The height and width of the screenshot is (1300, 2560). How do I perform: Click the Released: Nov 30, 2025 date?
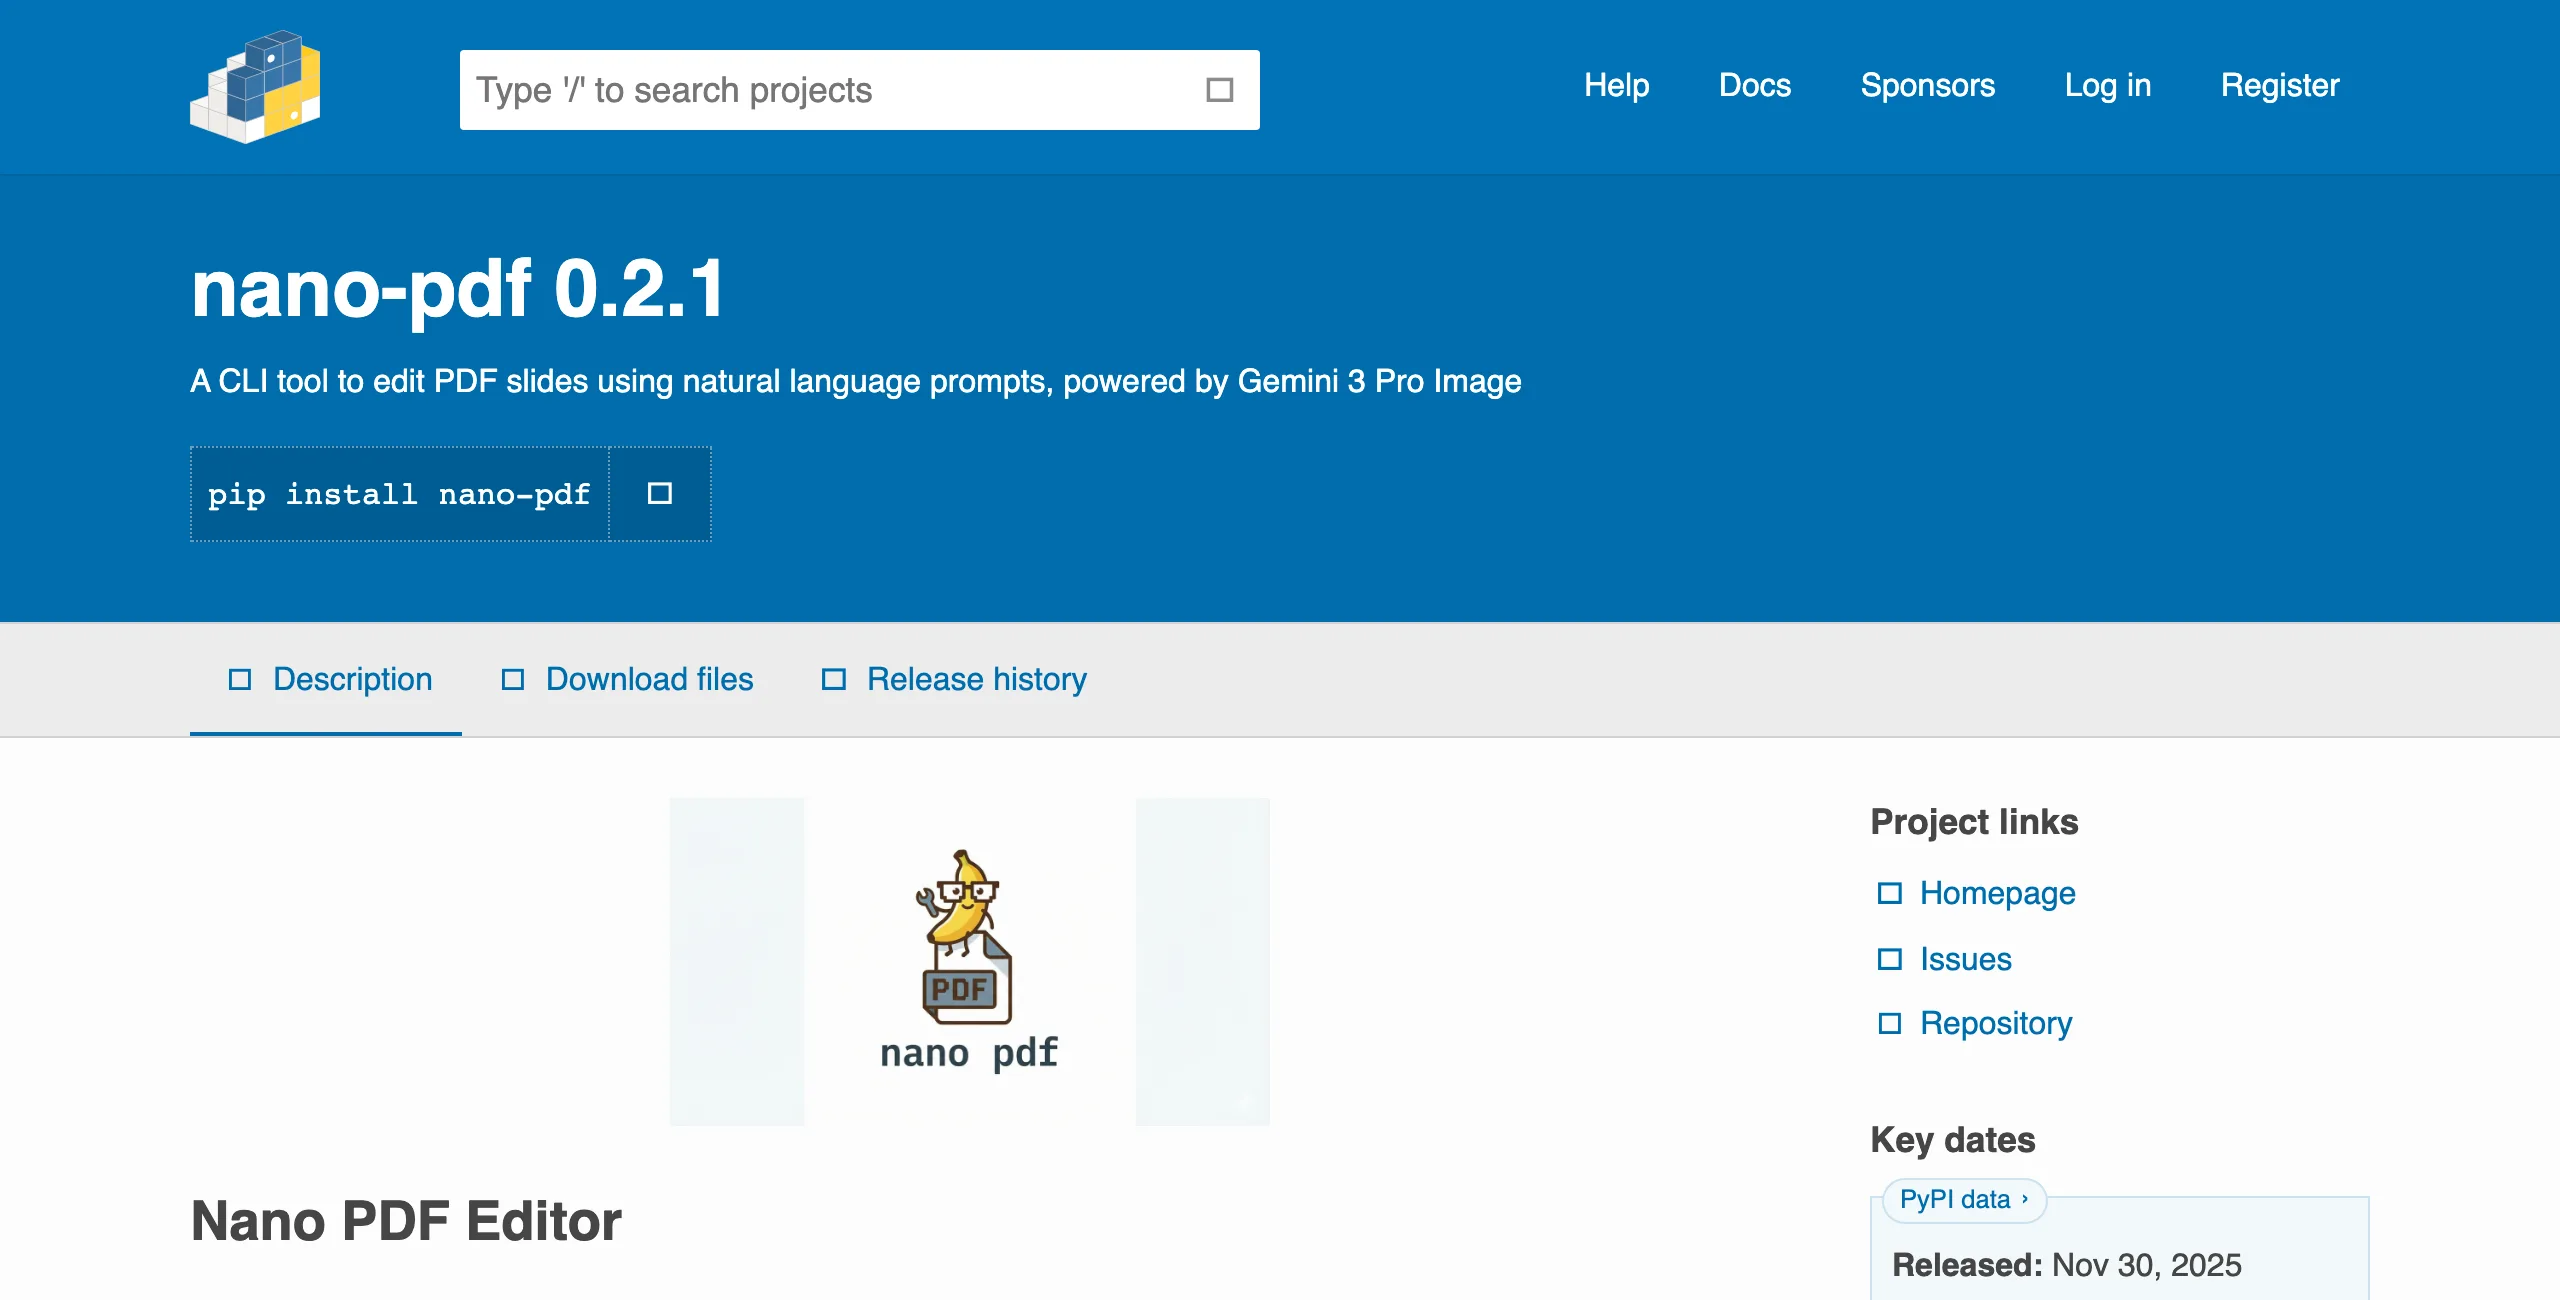click(x=2067, y=1265)
